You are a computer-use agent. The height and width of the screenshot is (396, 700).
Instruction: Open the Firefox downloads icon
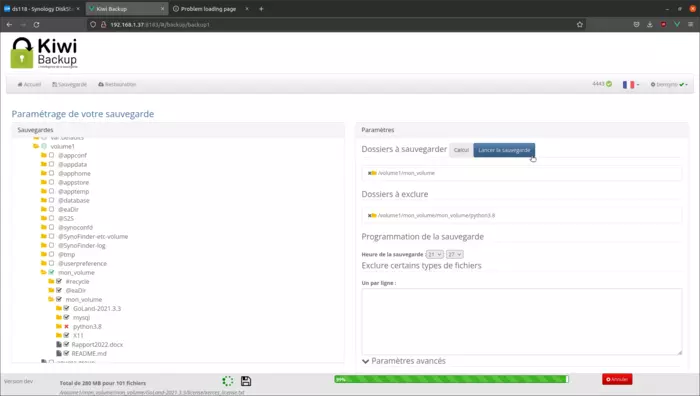point(650,25)
